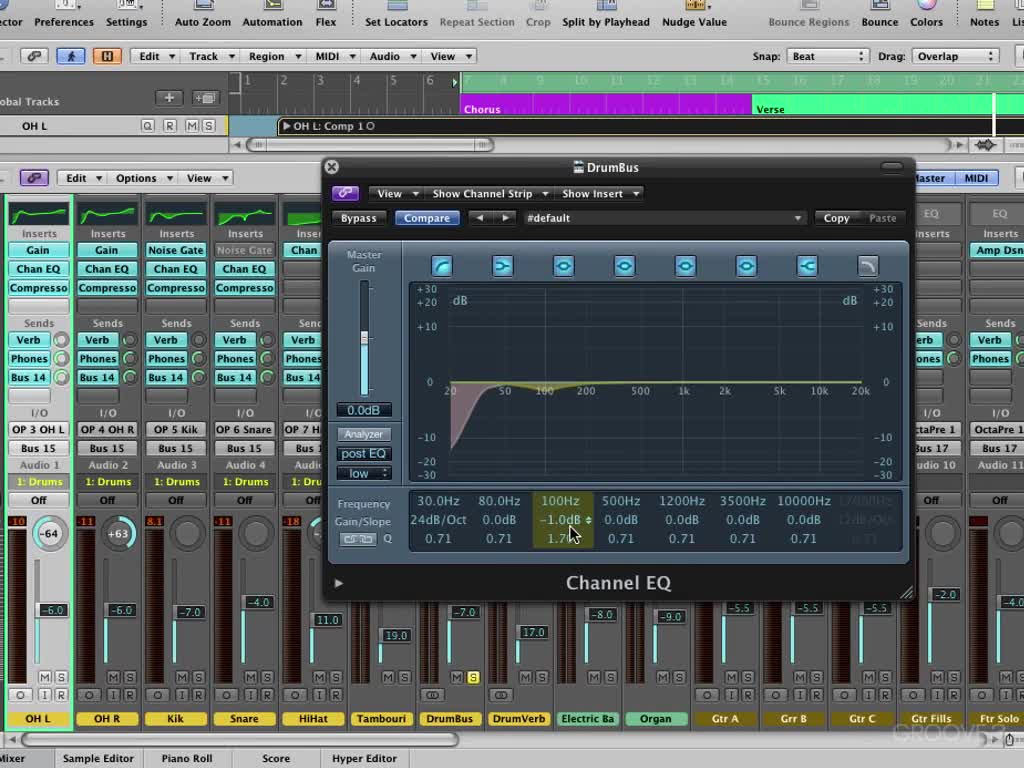Image resolution: width=1024 pixels, height=768 pixels.
Task: Toggle the high shelf band icon
Action: click(x=807, y=266)
